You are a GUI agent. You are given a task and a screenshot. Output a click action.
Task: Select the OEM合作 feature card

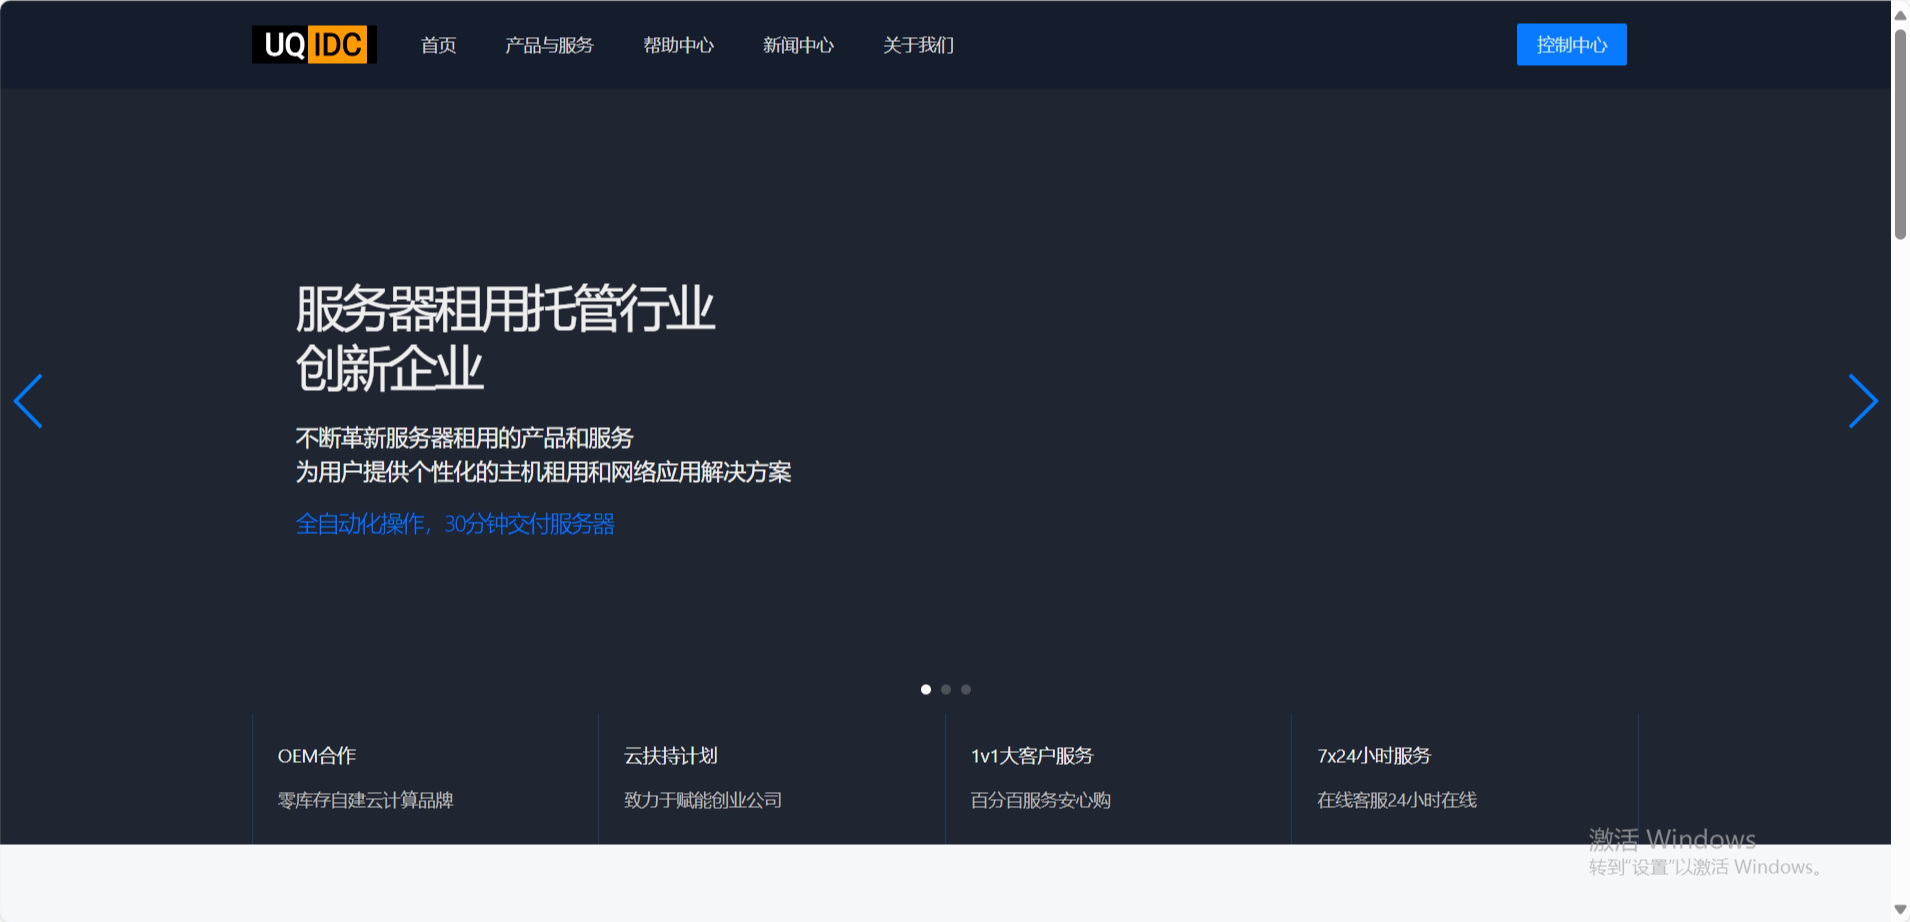(425, 777)
